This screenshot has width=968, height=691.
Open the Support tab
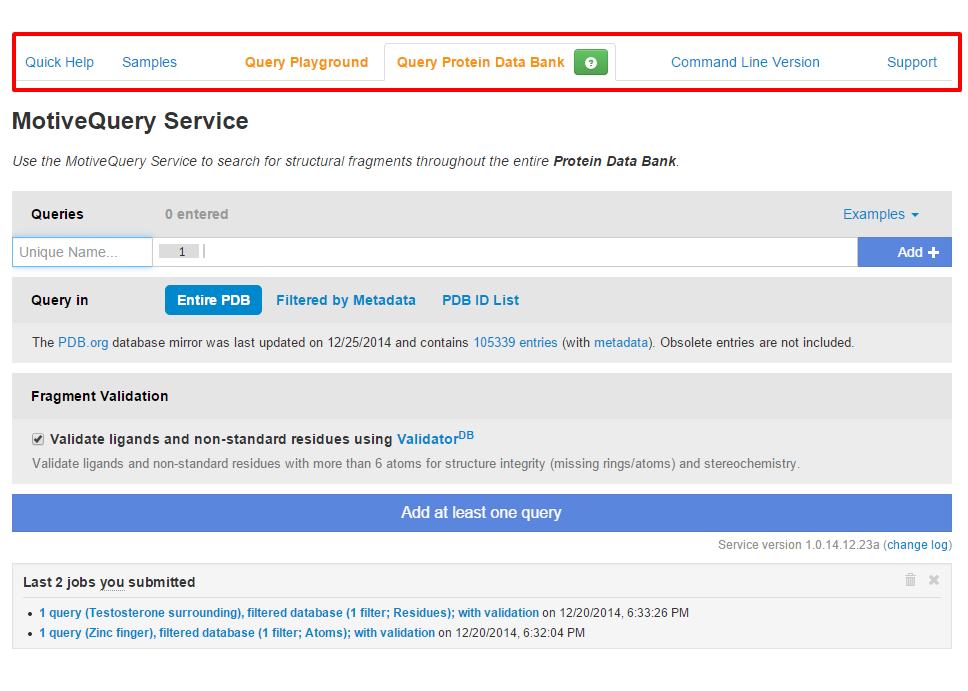(x=912, y=62)
